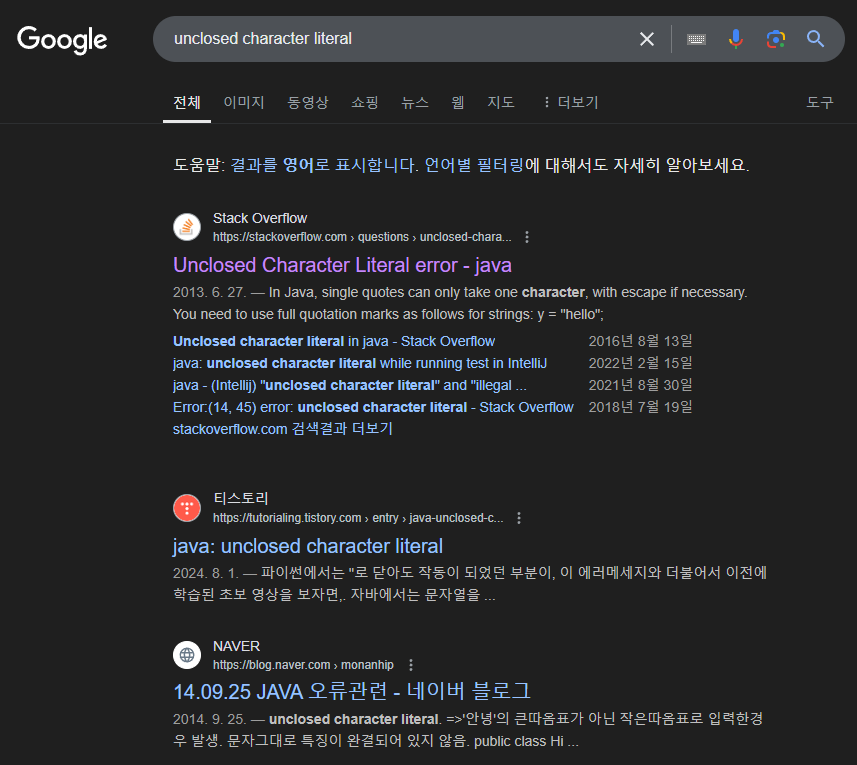Click the Tistory red favicon
The width and height of the screenshot is (857, 765).
(x=187, y=508)
